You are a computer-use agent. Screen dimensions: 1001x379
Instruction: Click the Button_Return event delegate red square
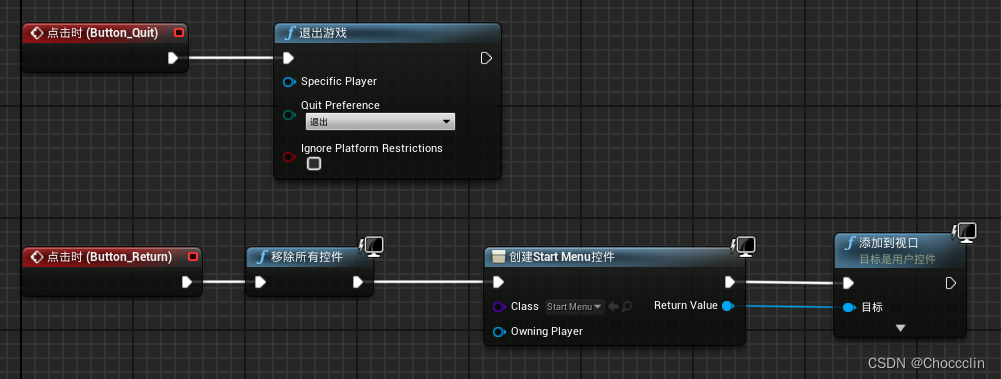[x=193, y=257]
